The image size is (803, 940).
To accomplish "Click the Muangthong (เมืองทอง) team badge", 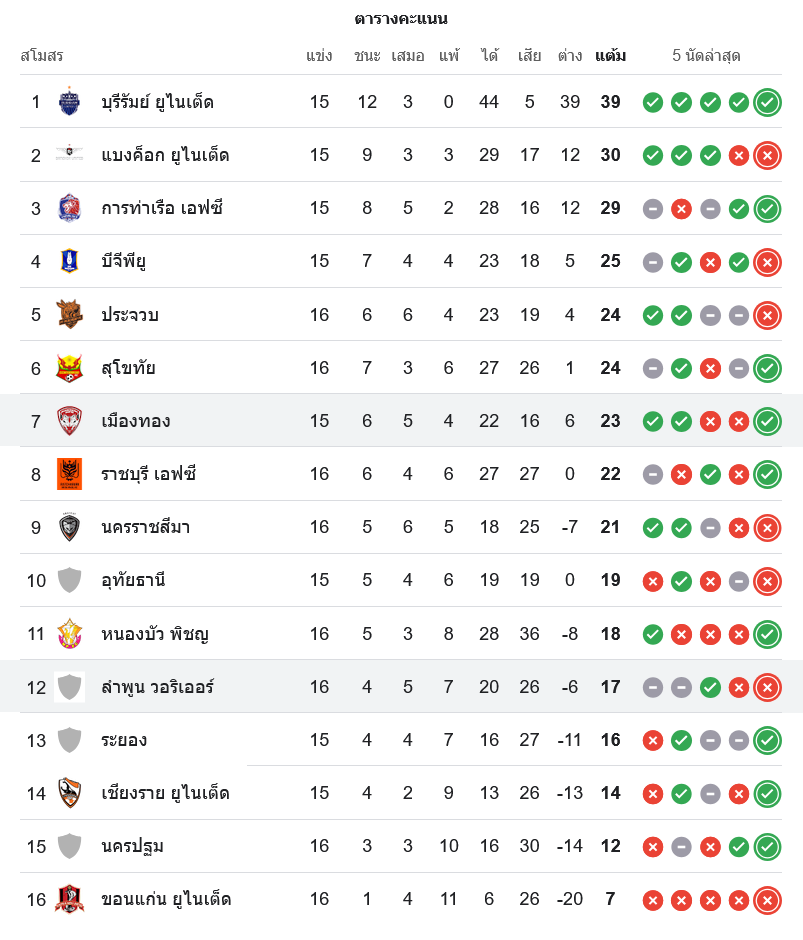I will coord(69,421).
